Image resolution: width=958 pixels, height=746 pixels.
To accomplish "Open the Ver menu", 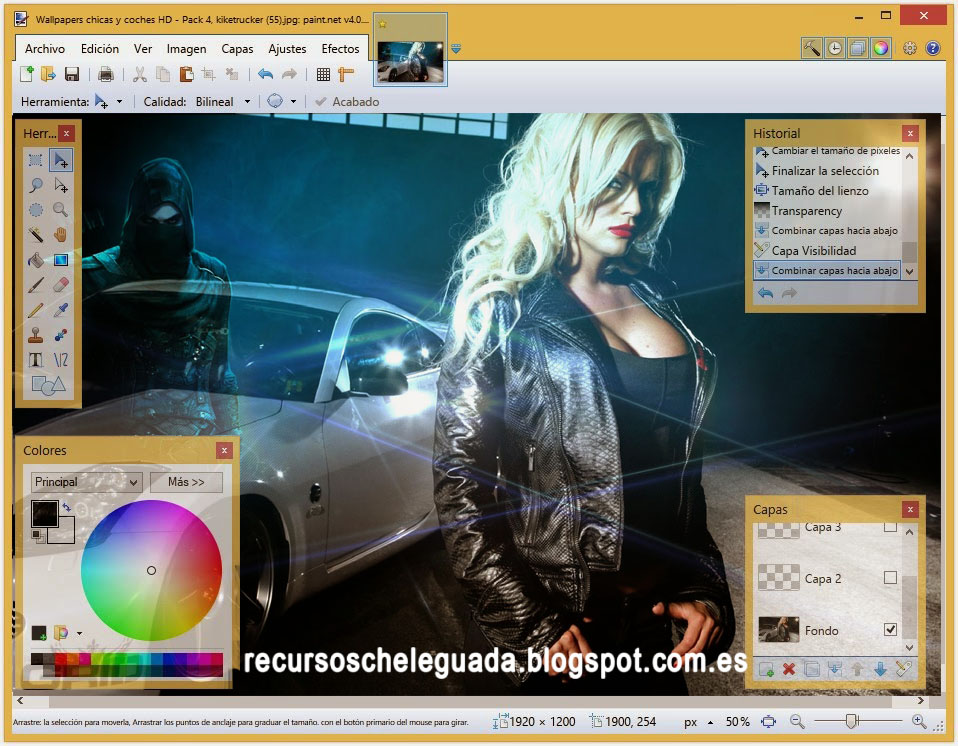I will pos(143,49).
